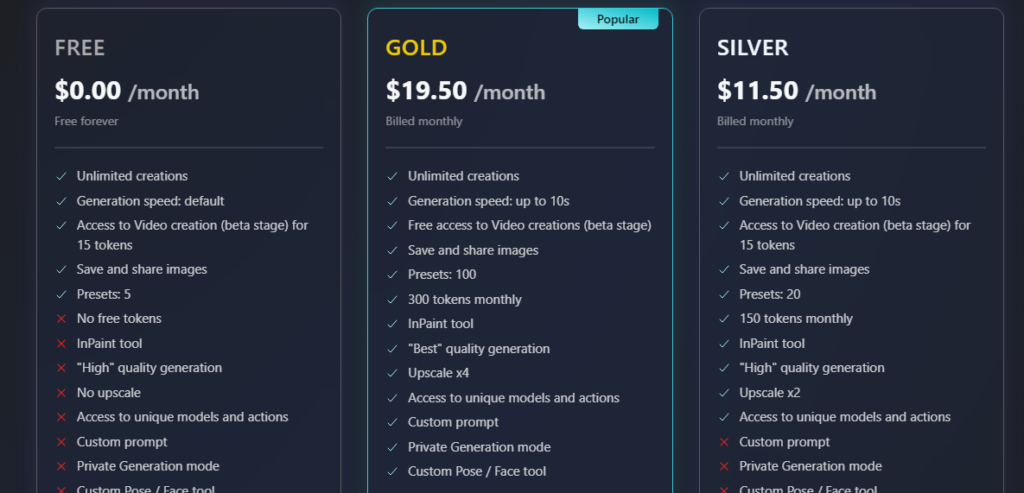Screen dimensions: 1024x493
Task: Click checkmark beside Presets: 100
Action: click(392, 275)
